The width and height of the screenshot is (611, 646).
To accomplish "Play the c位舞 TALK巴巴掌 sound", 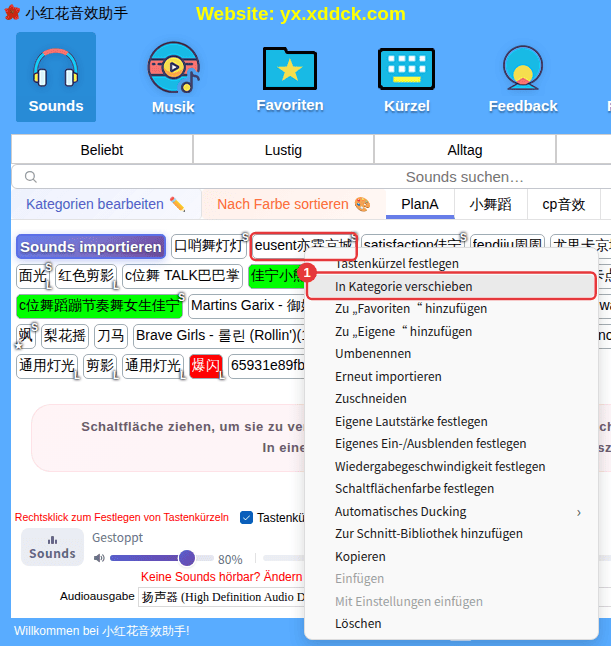I will pyautogui.click(x=182, y=276).
